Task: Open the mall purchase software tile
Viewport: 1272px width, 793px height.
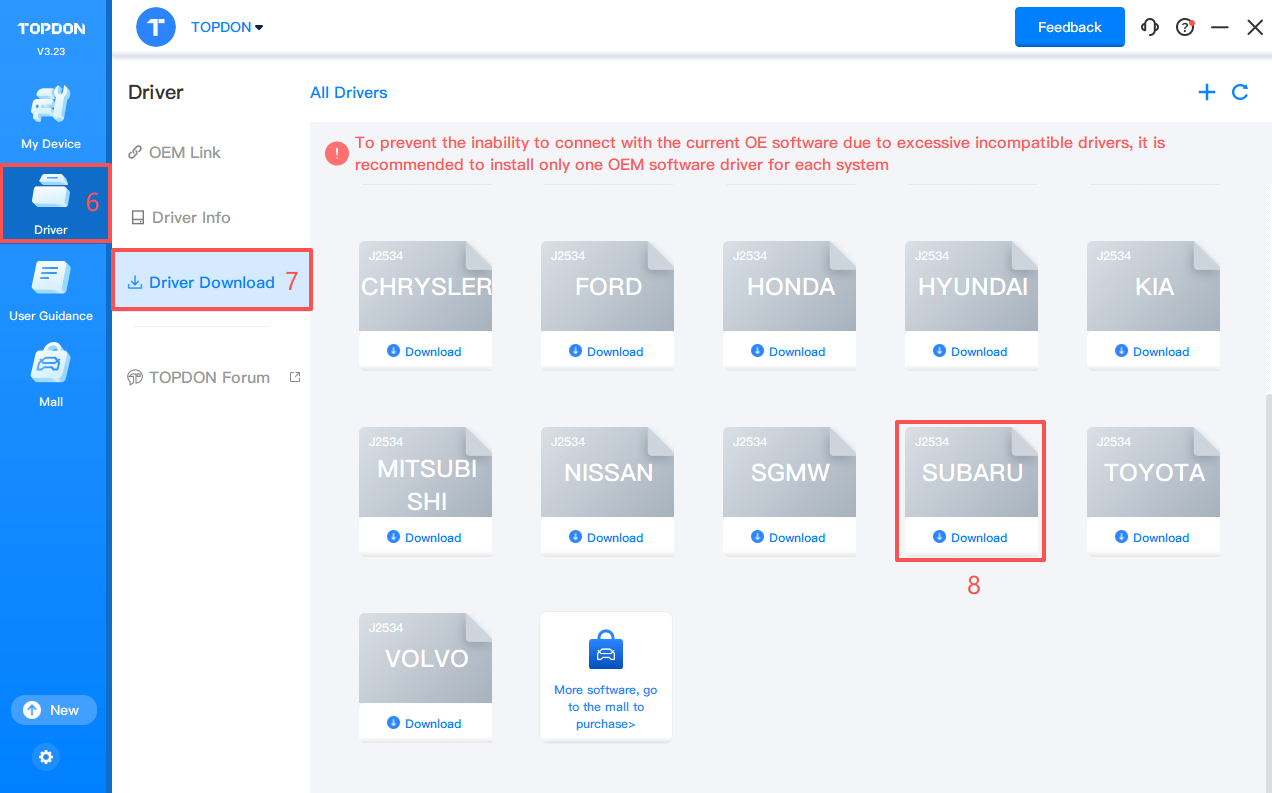Action: click(x=606, y=677)
